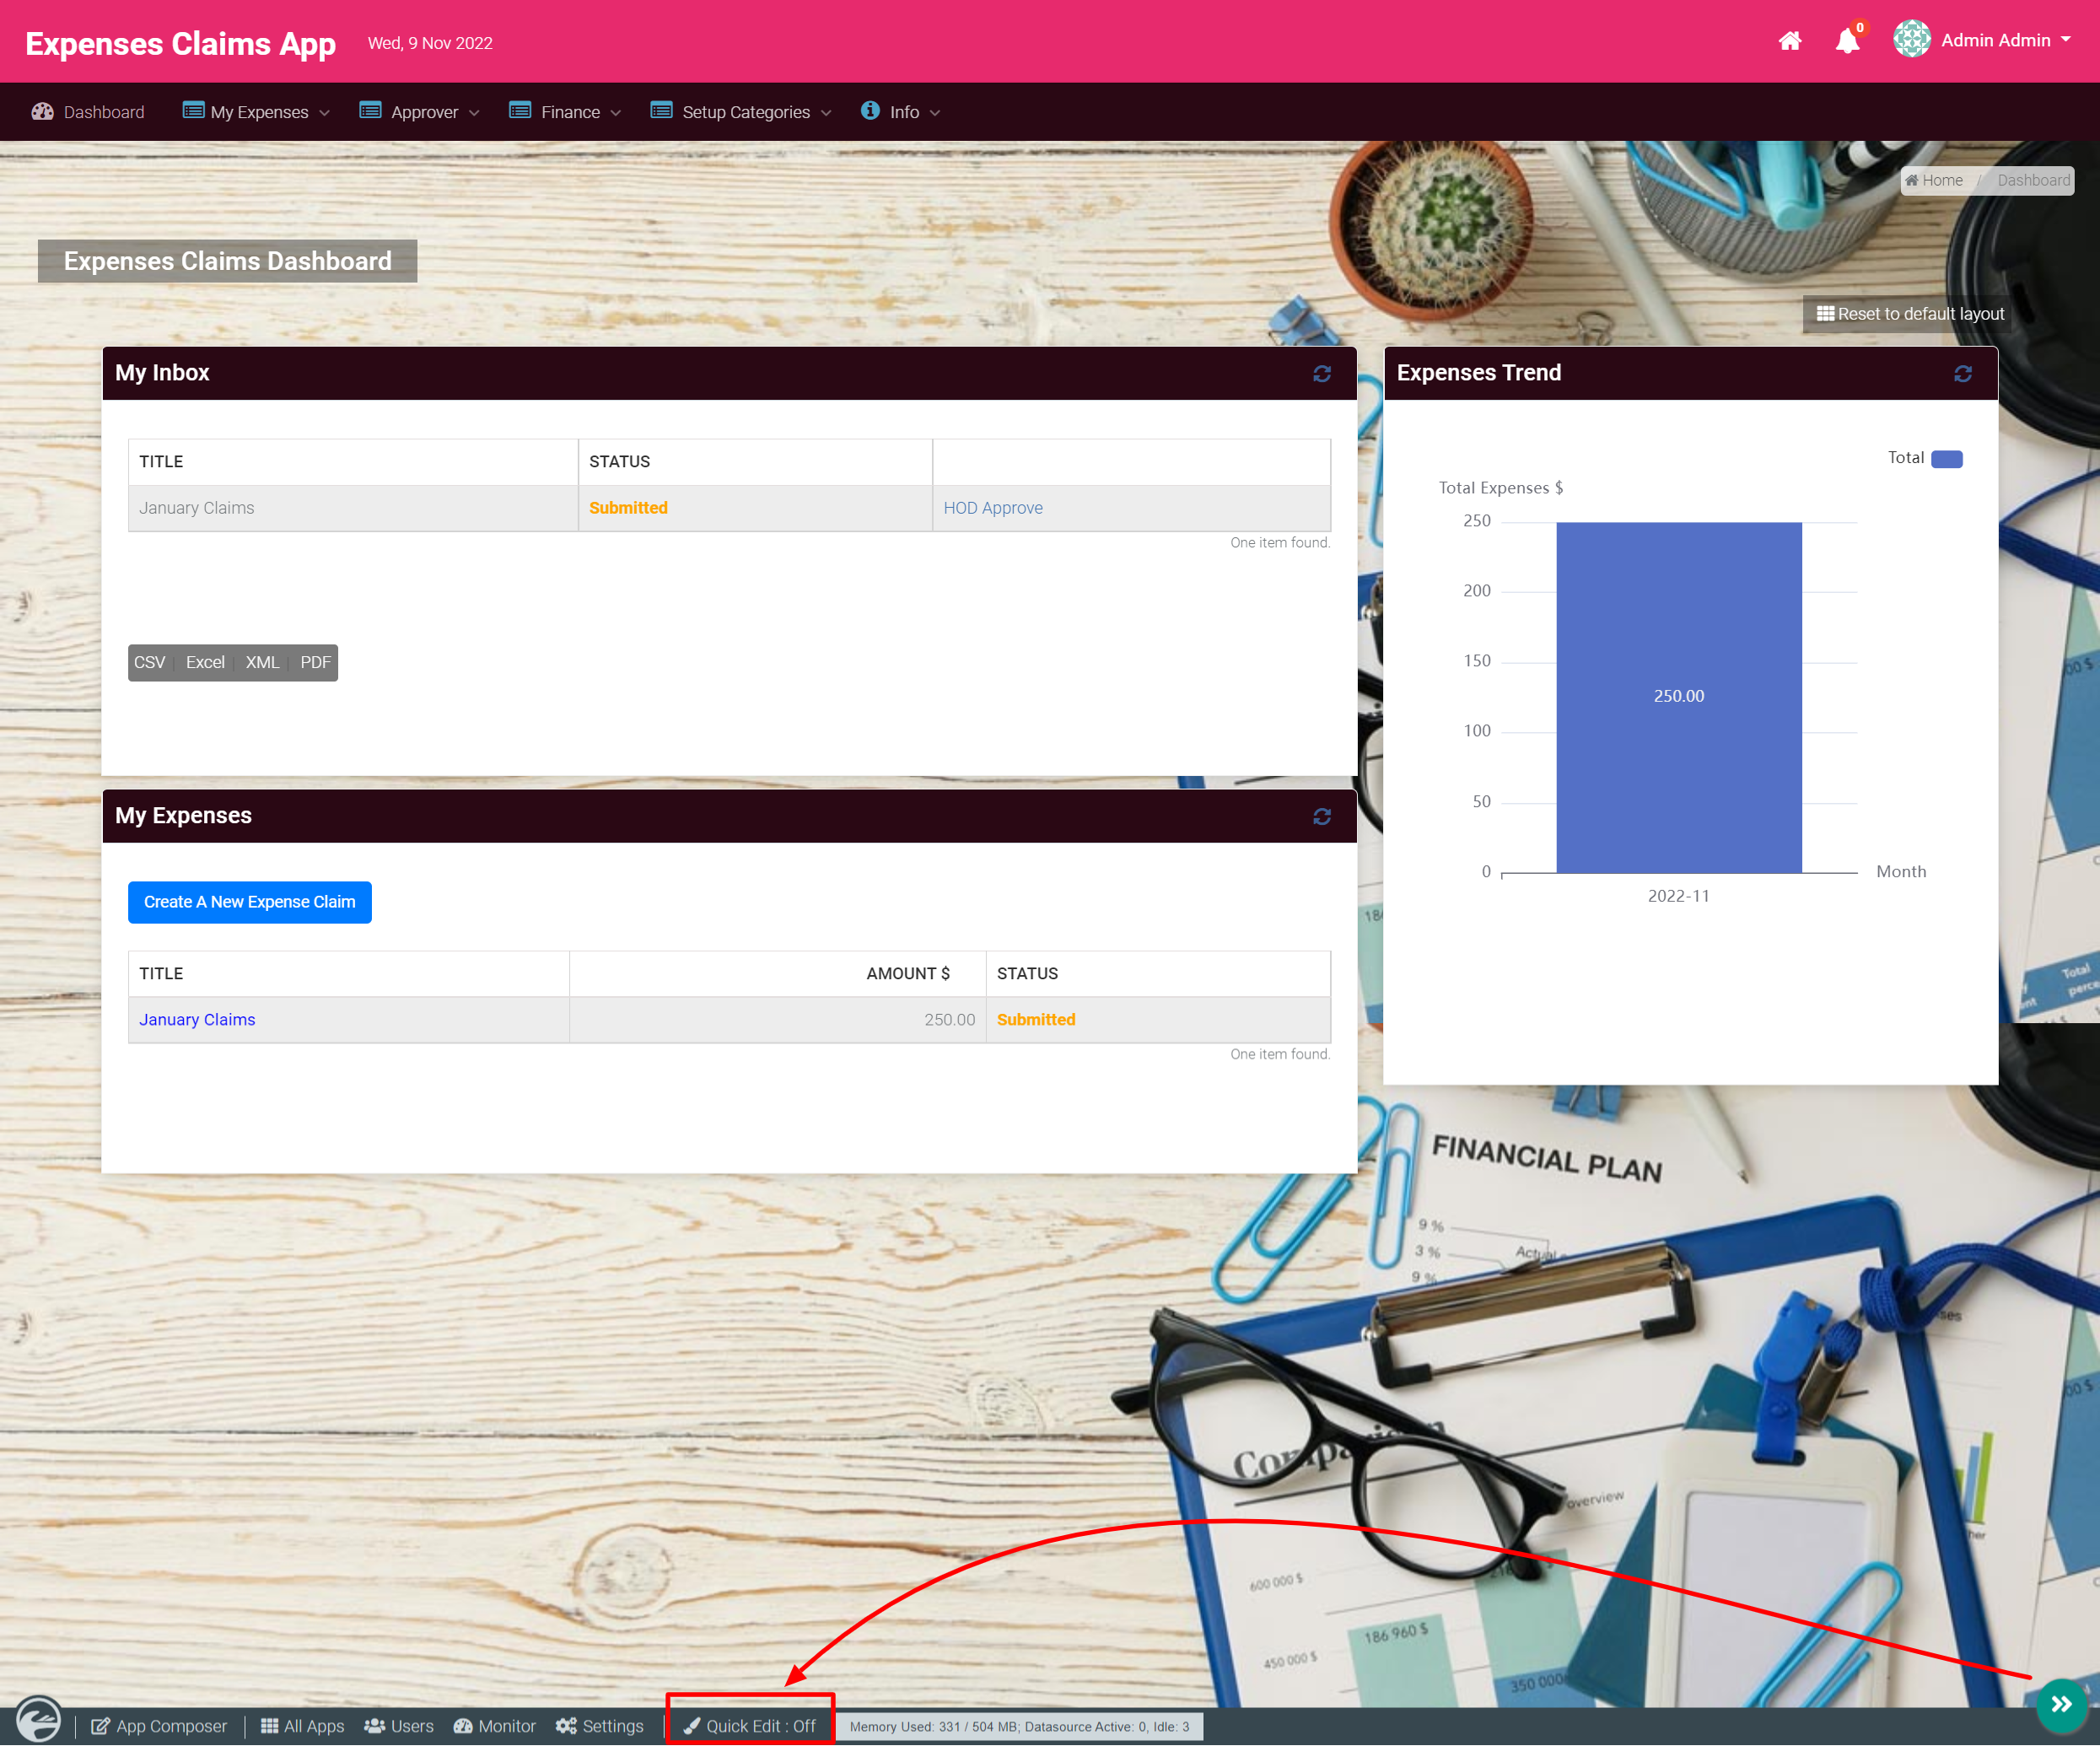Click Create A New Expense Claim
This screenshot has width=2100, height=1746.
pyautogui.click(x=250, y=902)
